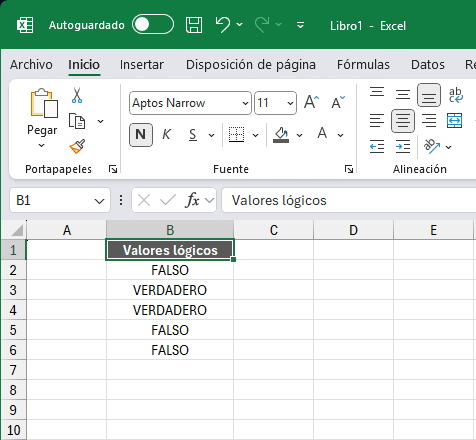Open Portapapeles dialog launcher
Image resolution: width=476 pixels, height=440 pixels.
113,169
